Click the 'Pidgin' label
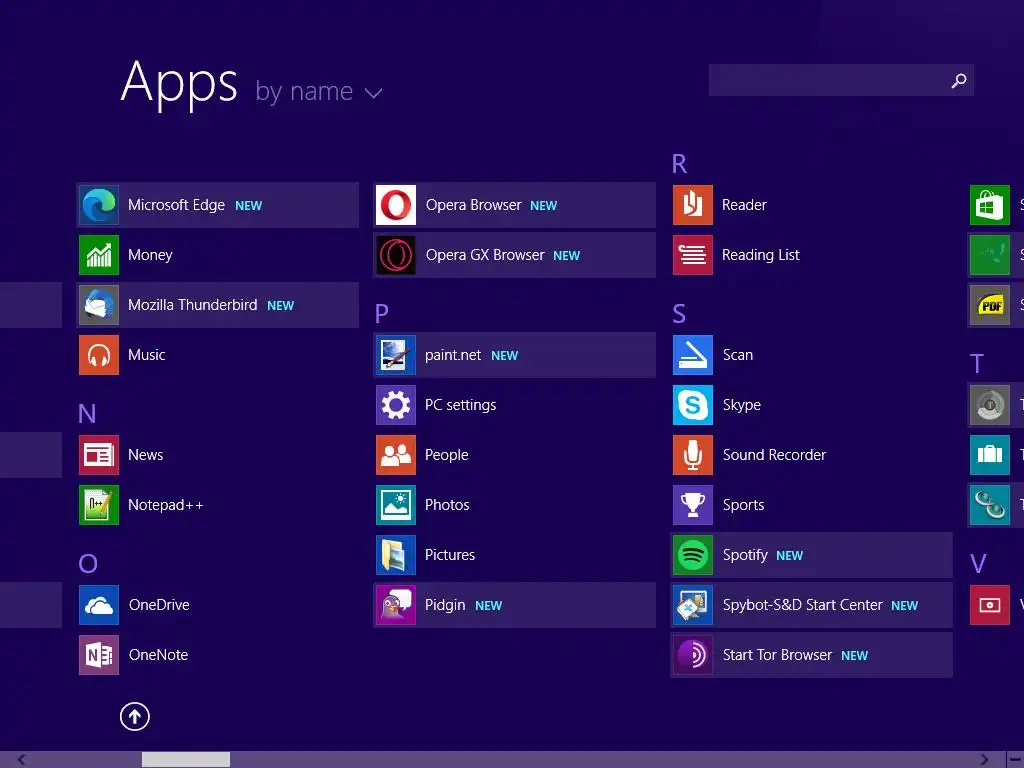The image size is (1024, 768). click(445, 605)
